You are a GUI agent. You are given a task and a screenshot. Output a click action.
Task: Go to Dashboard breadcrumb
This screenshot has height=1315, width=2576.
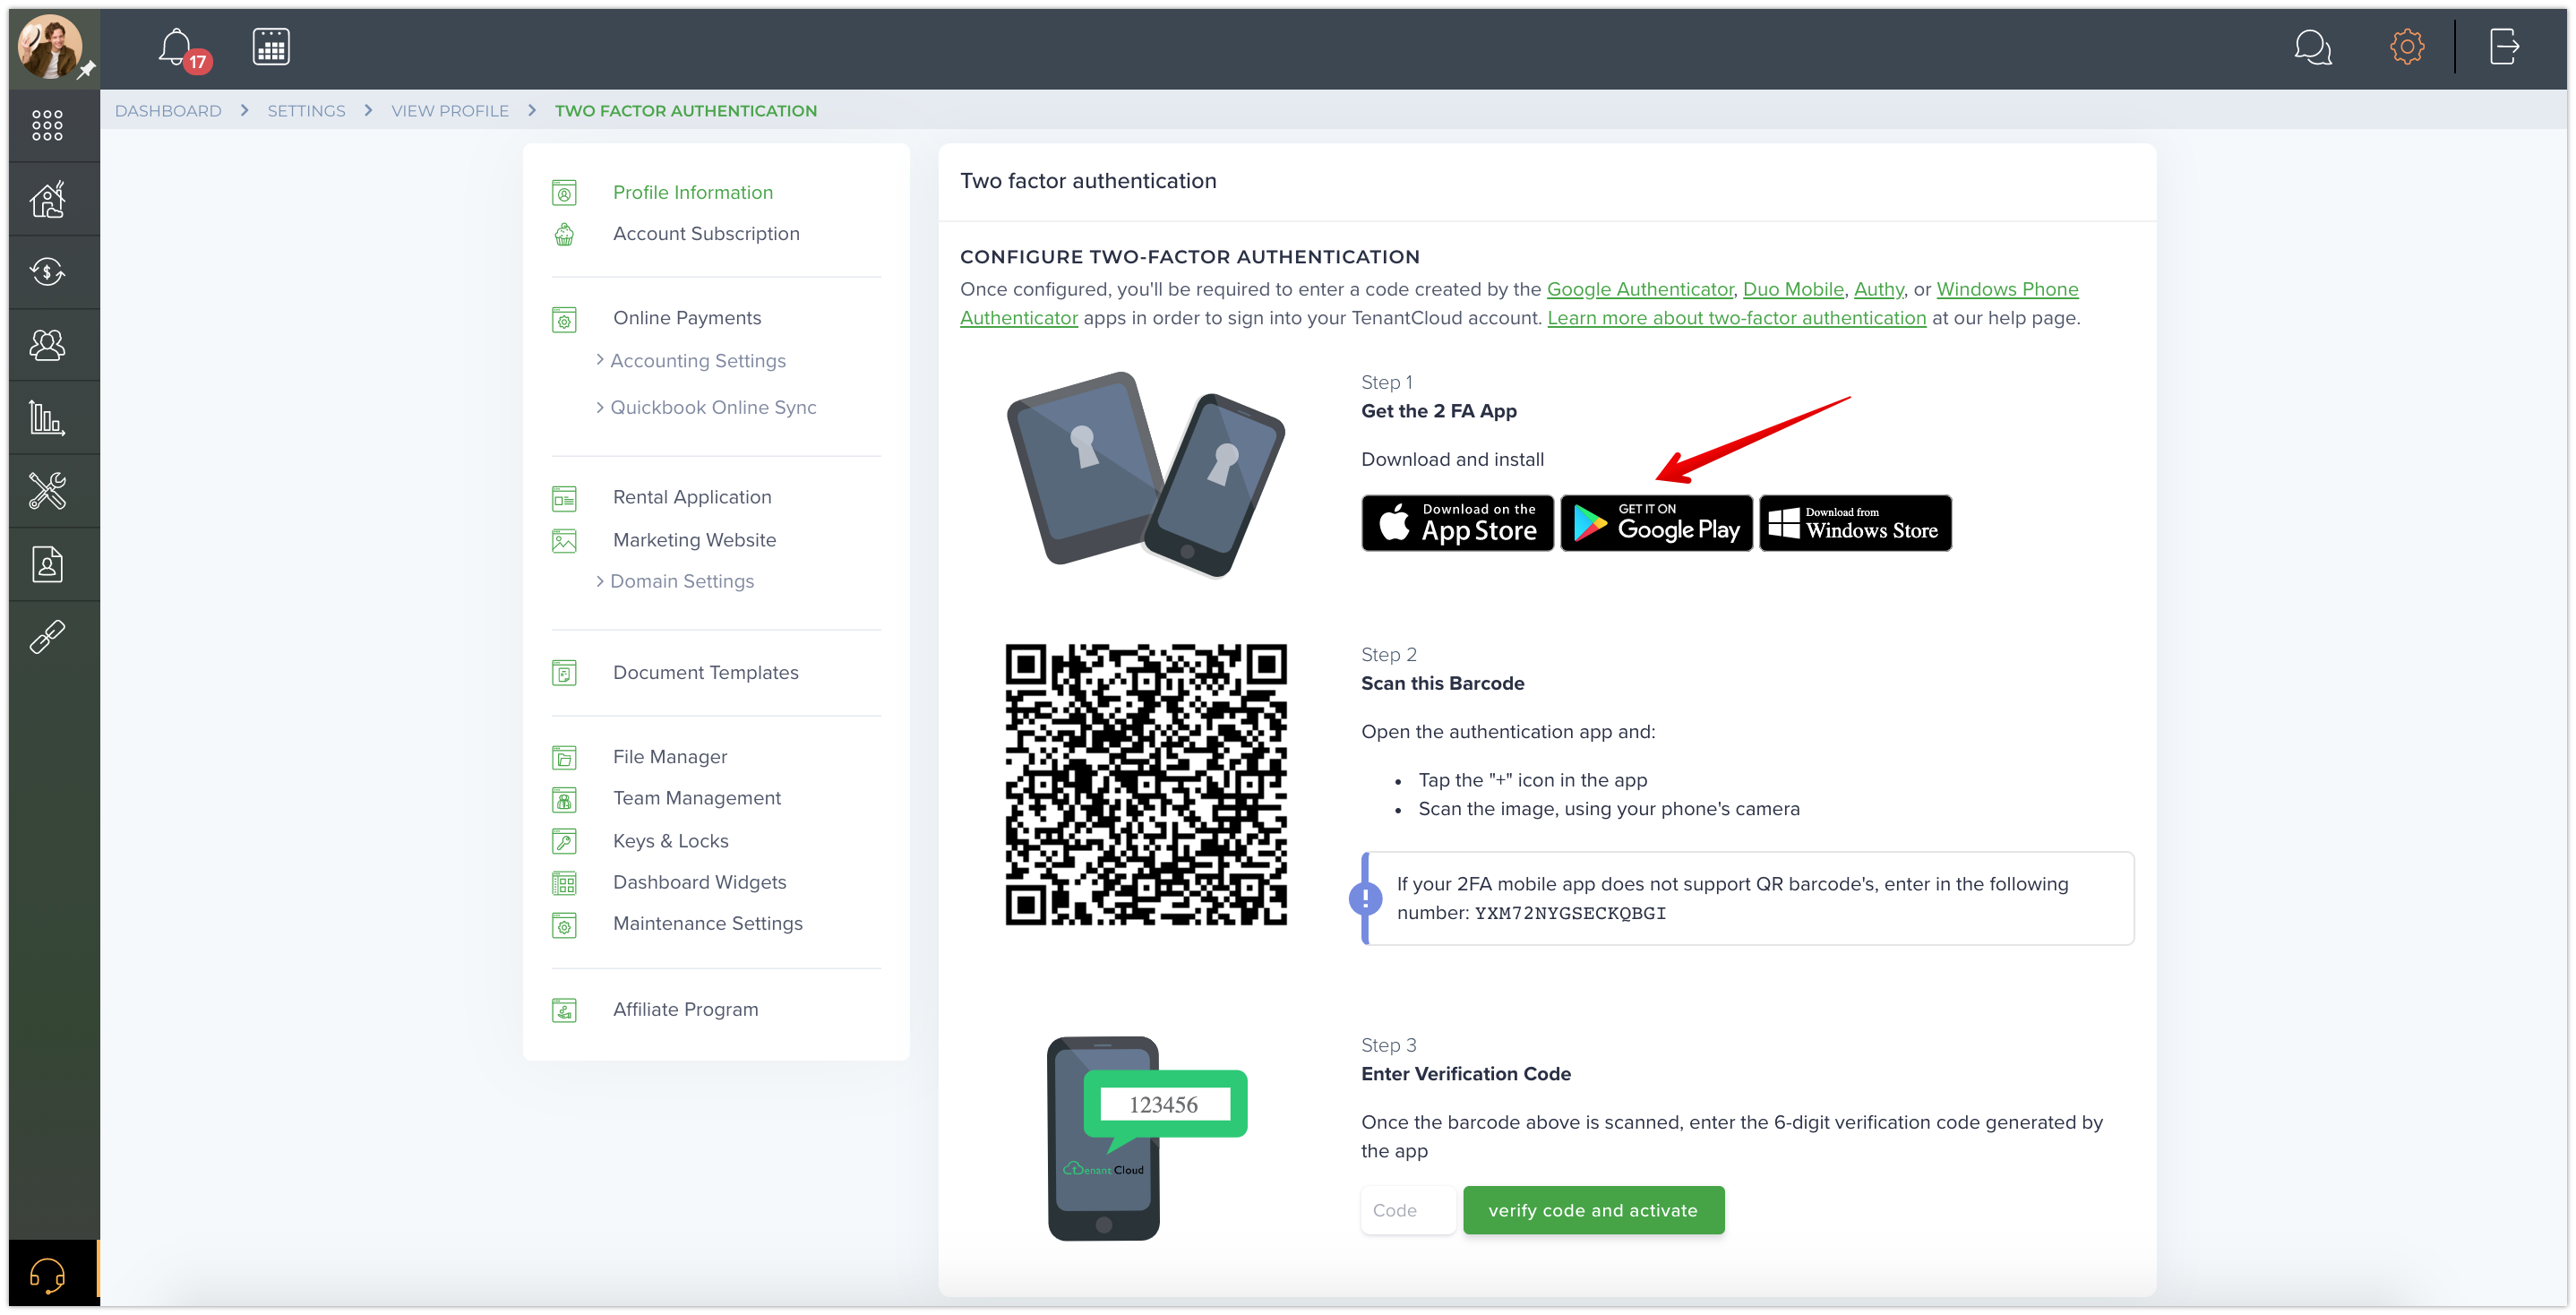168,111
